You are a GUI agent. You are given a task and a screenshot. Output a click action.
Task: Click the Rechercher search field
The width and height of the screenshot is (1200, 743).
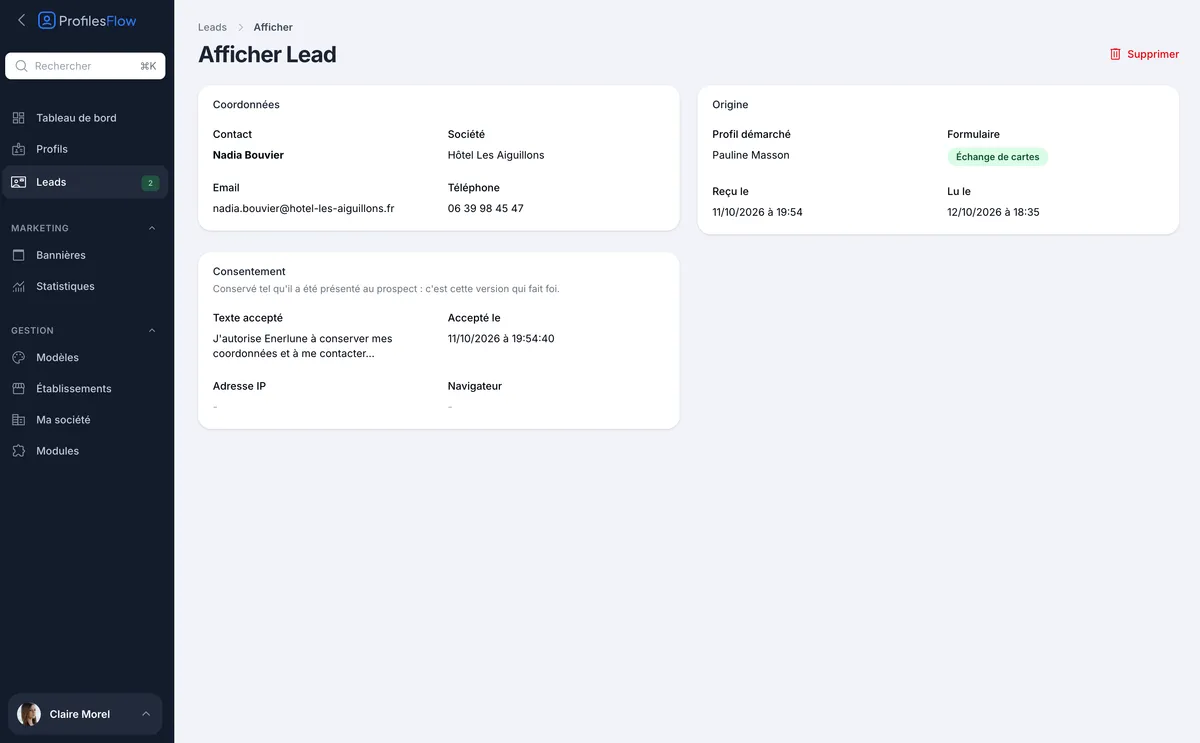coord(85,66)
